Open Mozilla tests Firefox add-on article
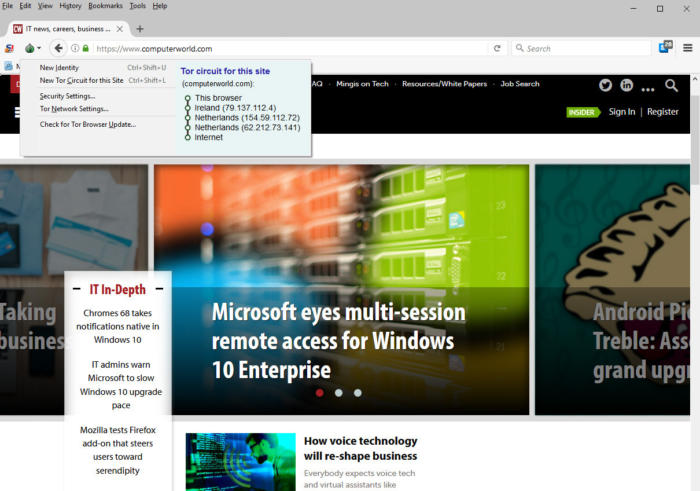This screenshot has width=700, height=491. [117, 450]
